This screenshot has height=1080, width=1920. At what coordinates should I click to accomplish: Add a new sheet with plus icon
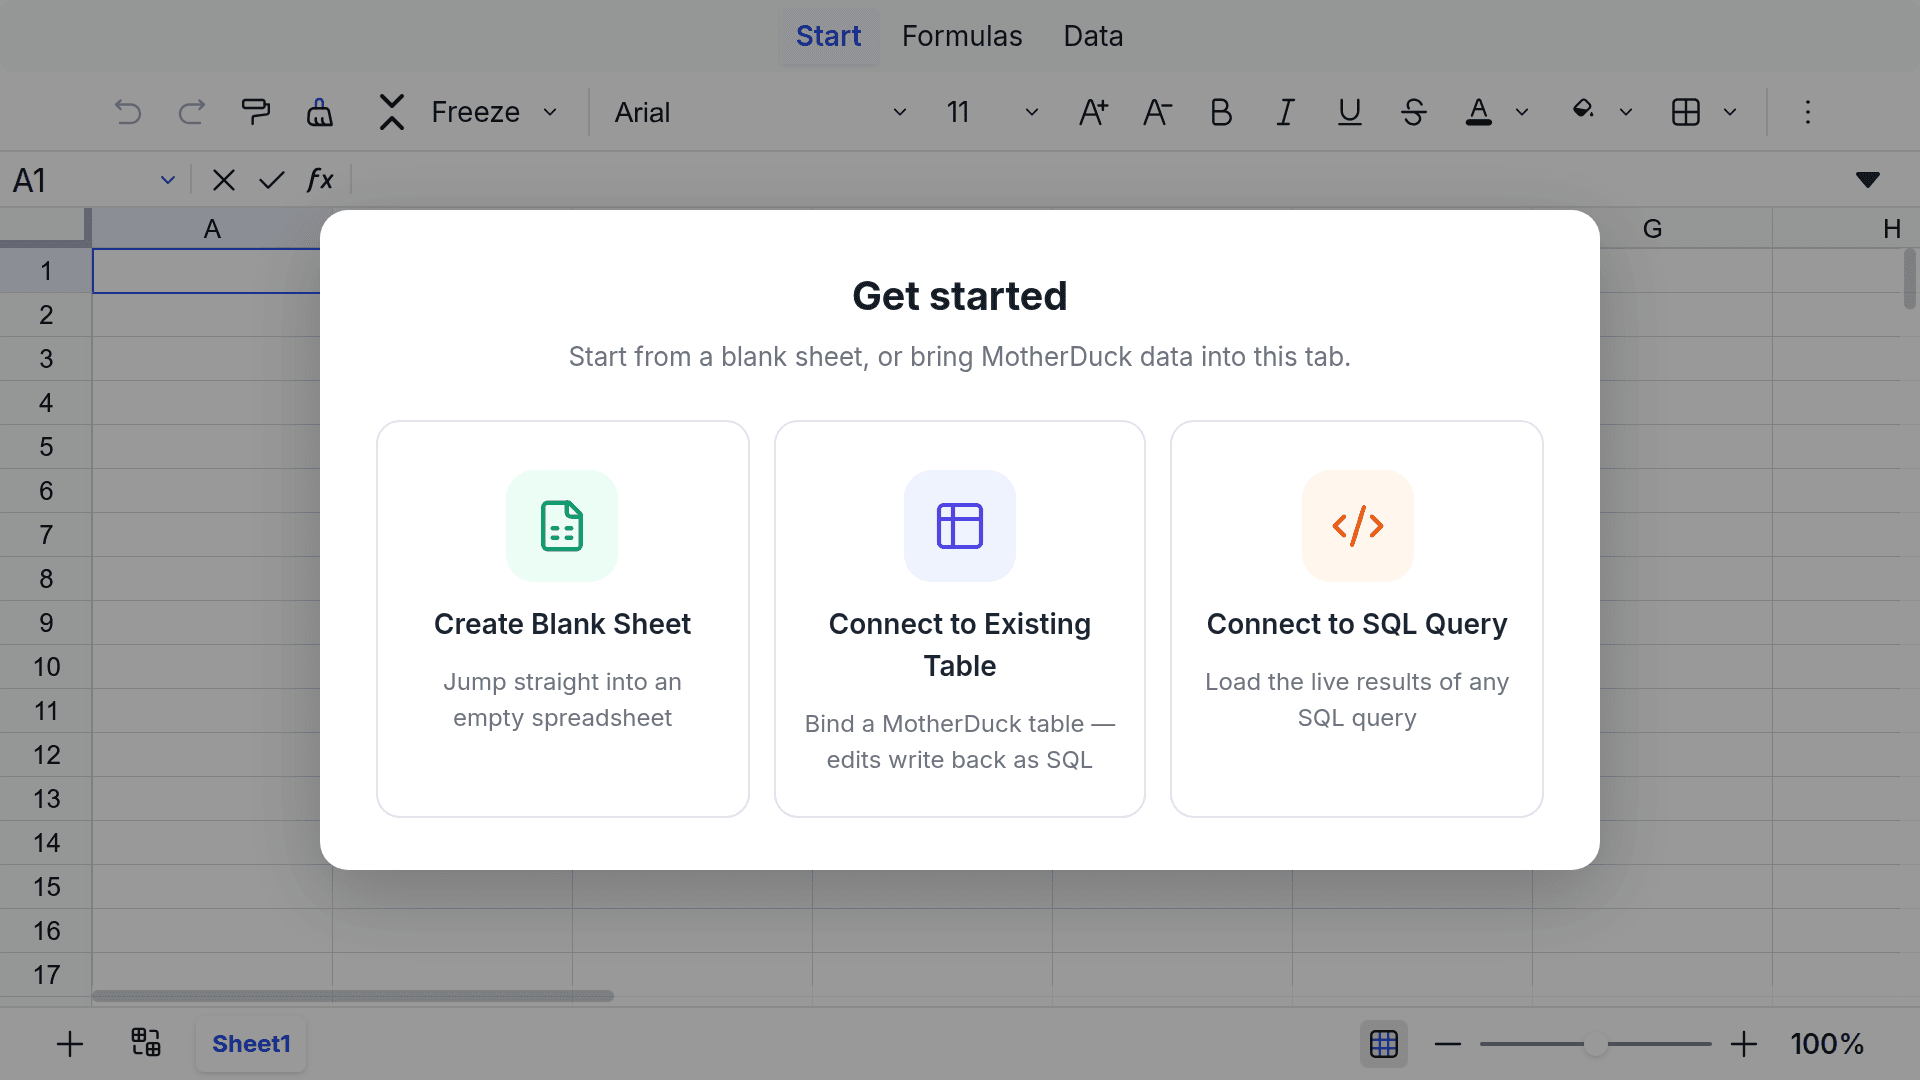(x=70, y=1044)
